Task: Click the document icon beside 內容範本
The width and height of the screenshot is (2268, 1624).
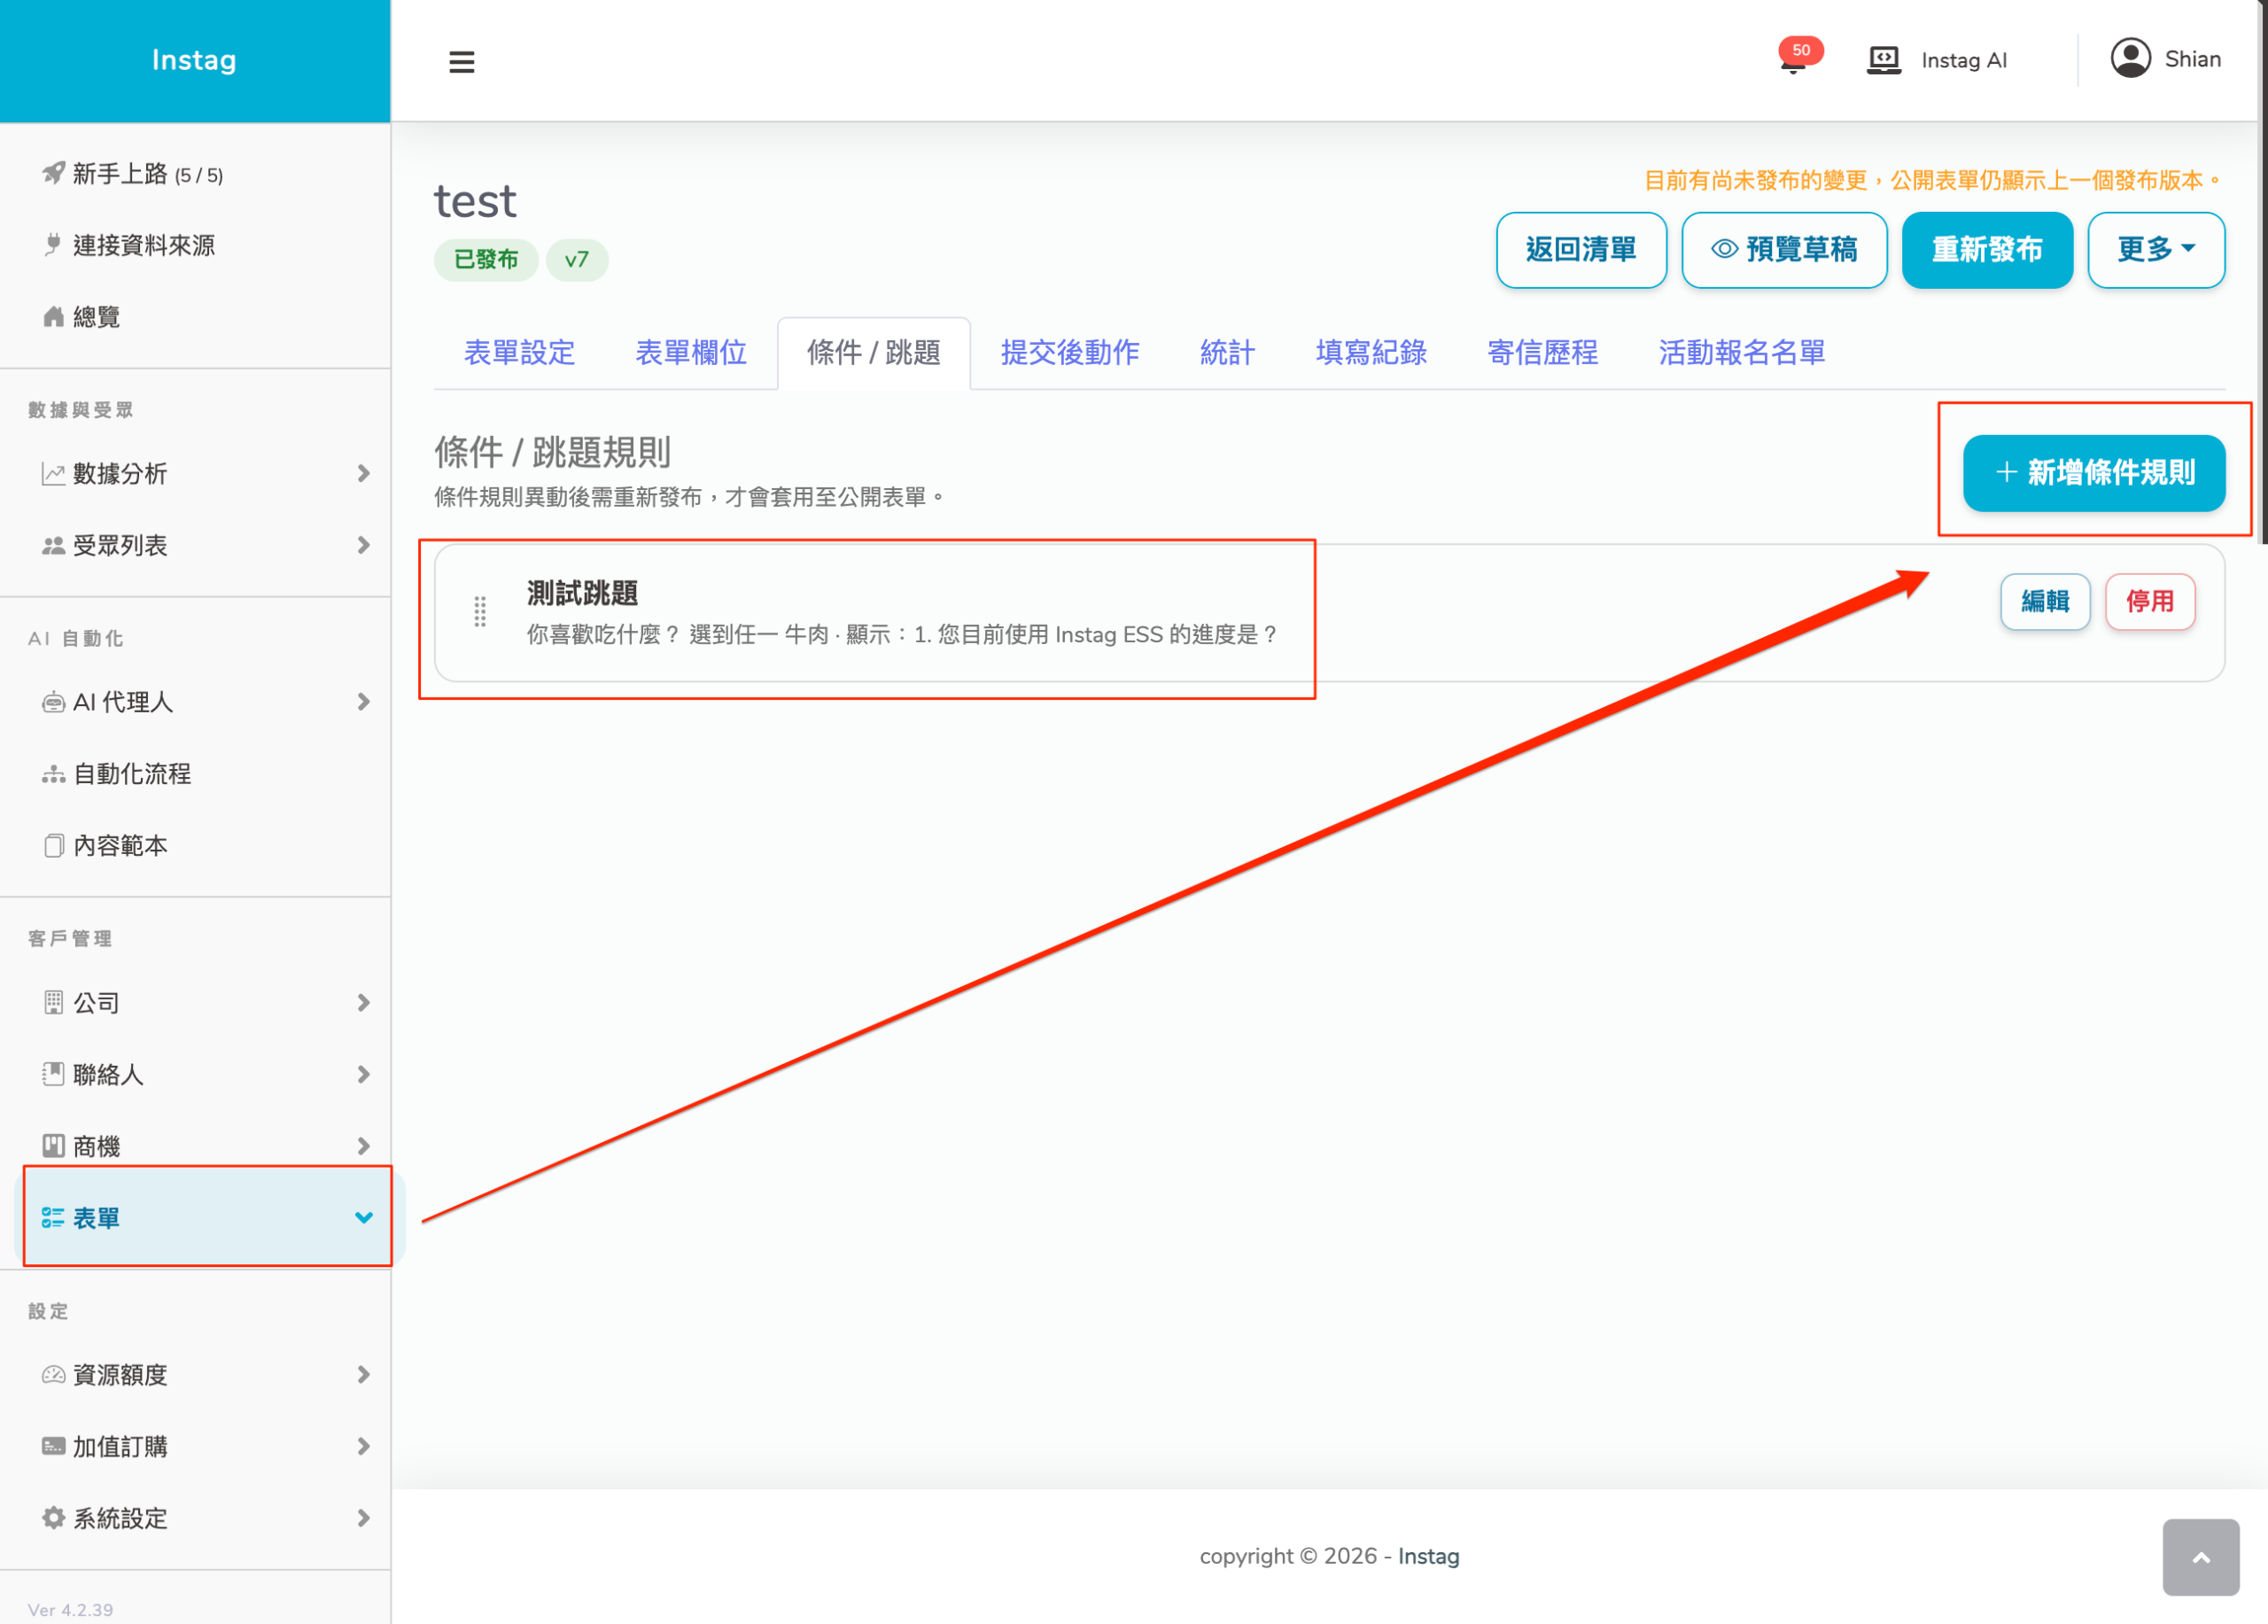Action: [x=53, y=846]
